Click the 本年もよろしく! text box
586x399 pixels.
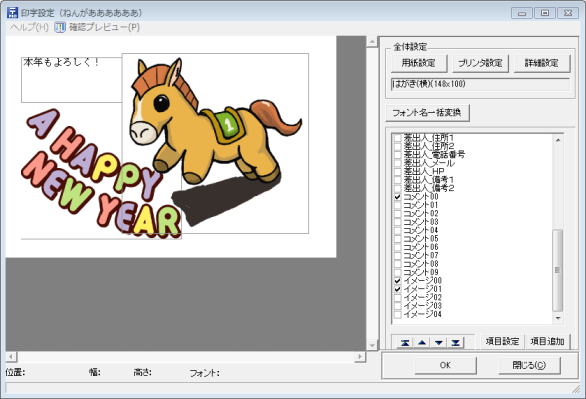coord(72,80)
